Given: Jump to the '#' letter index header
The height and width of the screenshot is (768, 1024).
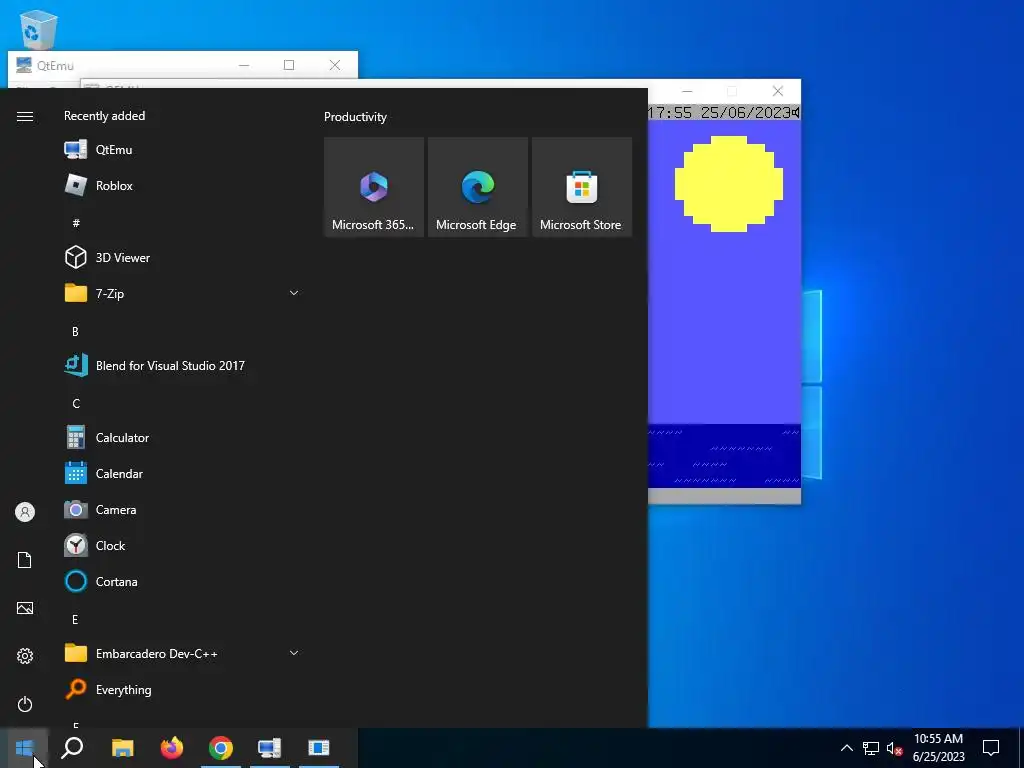Looking at the screenshot, I should tap(76, 223).
